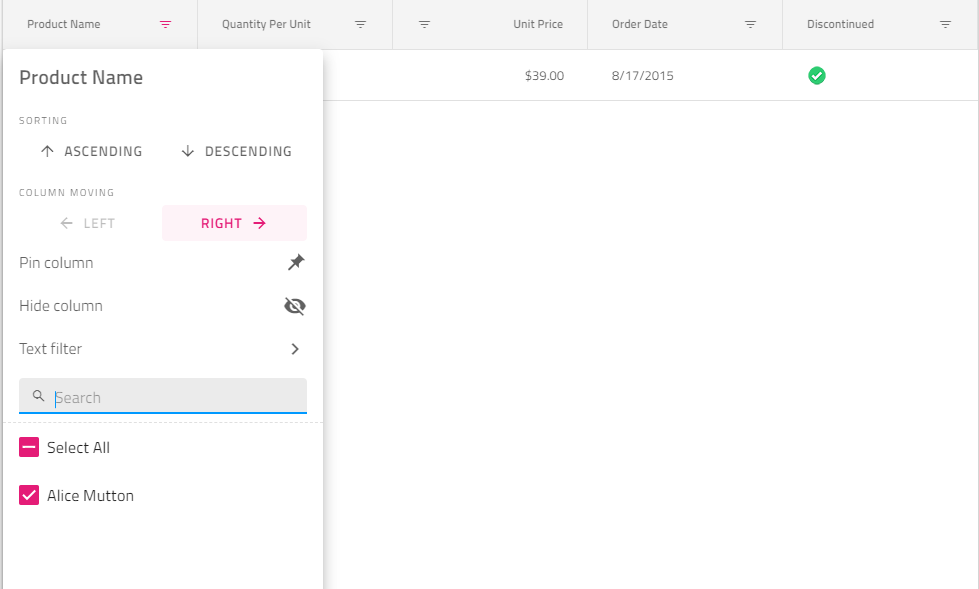This screenshot has width=979, height=589.
Task: Open filter menu on Quantity Per Unit column
Action: click(360, 24)
